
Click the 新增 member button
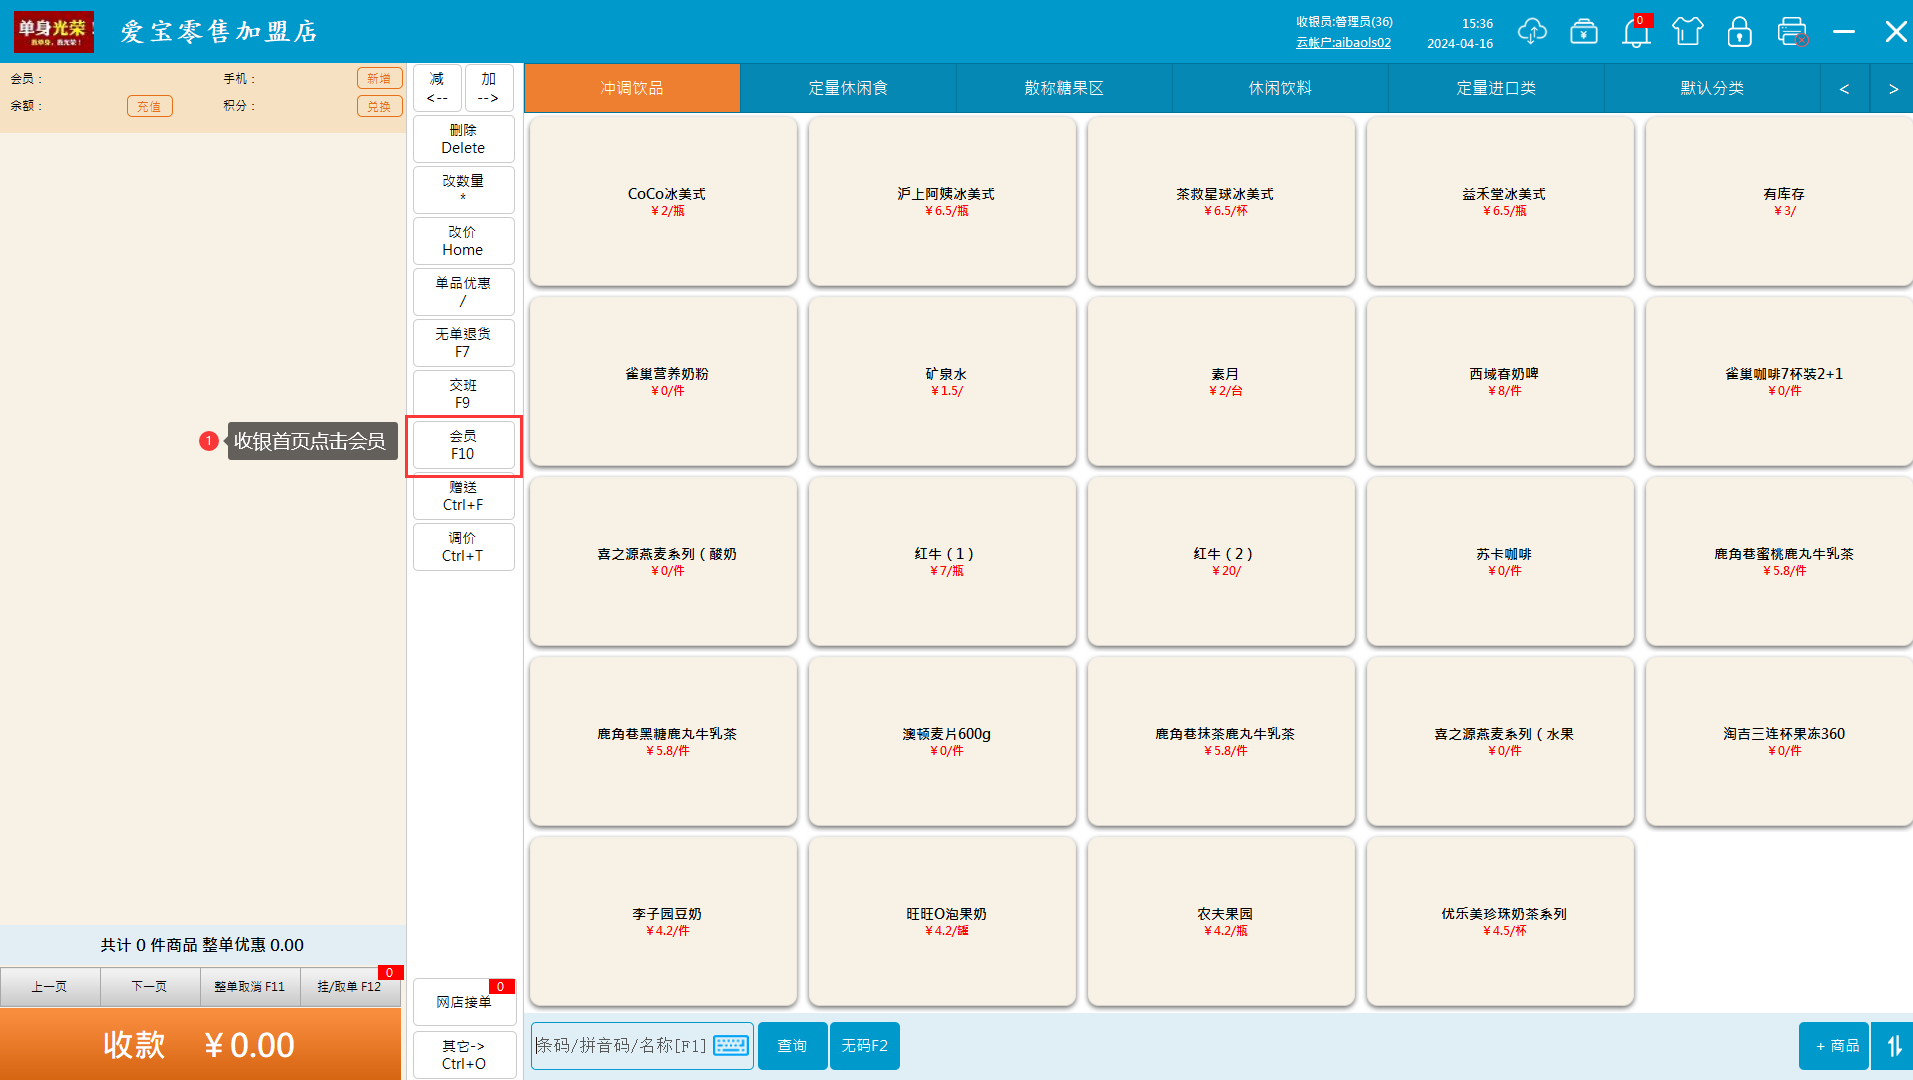coord(379,78)
